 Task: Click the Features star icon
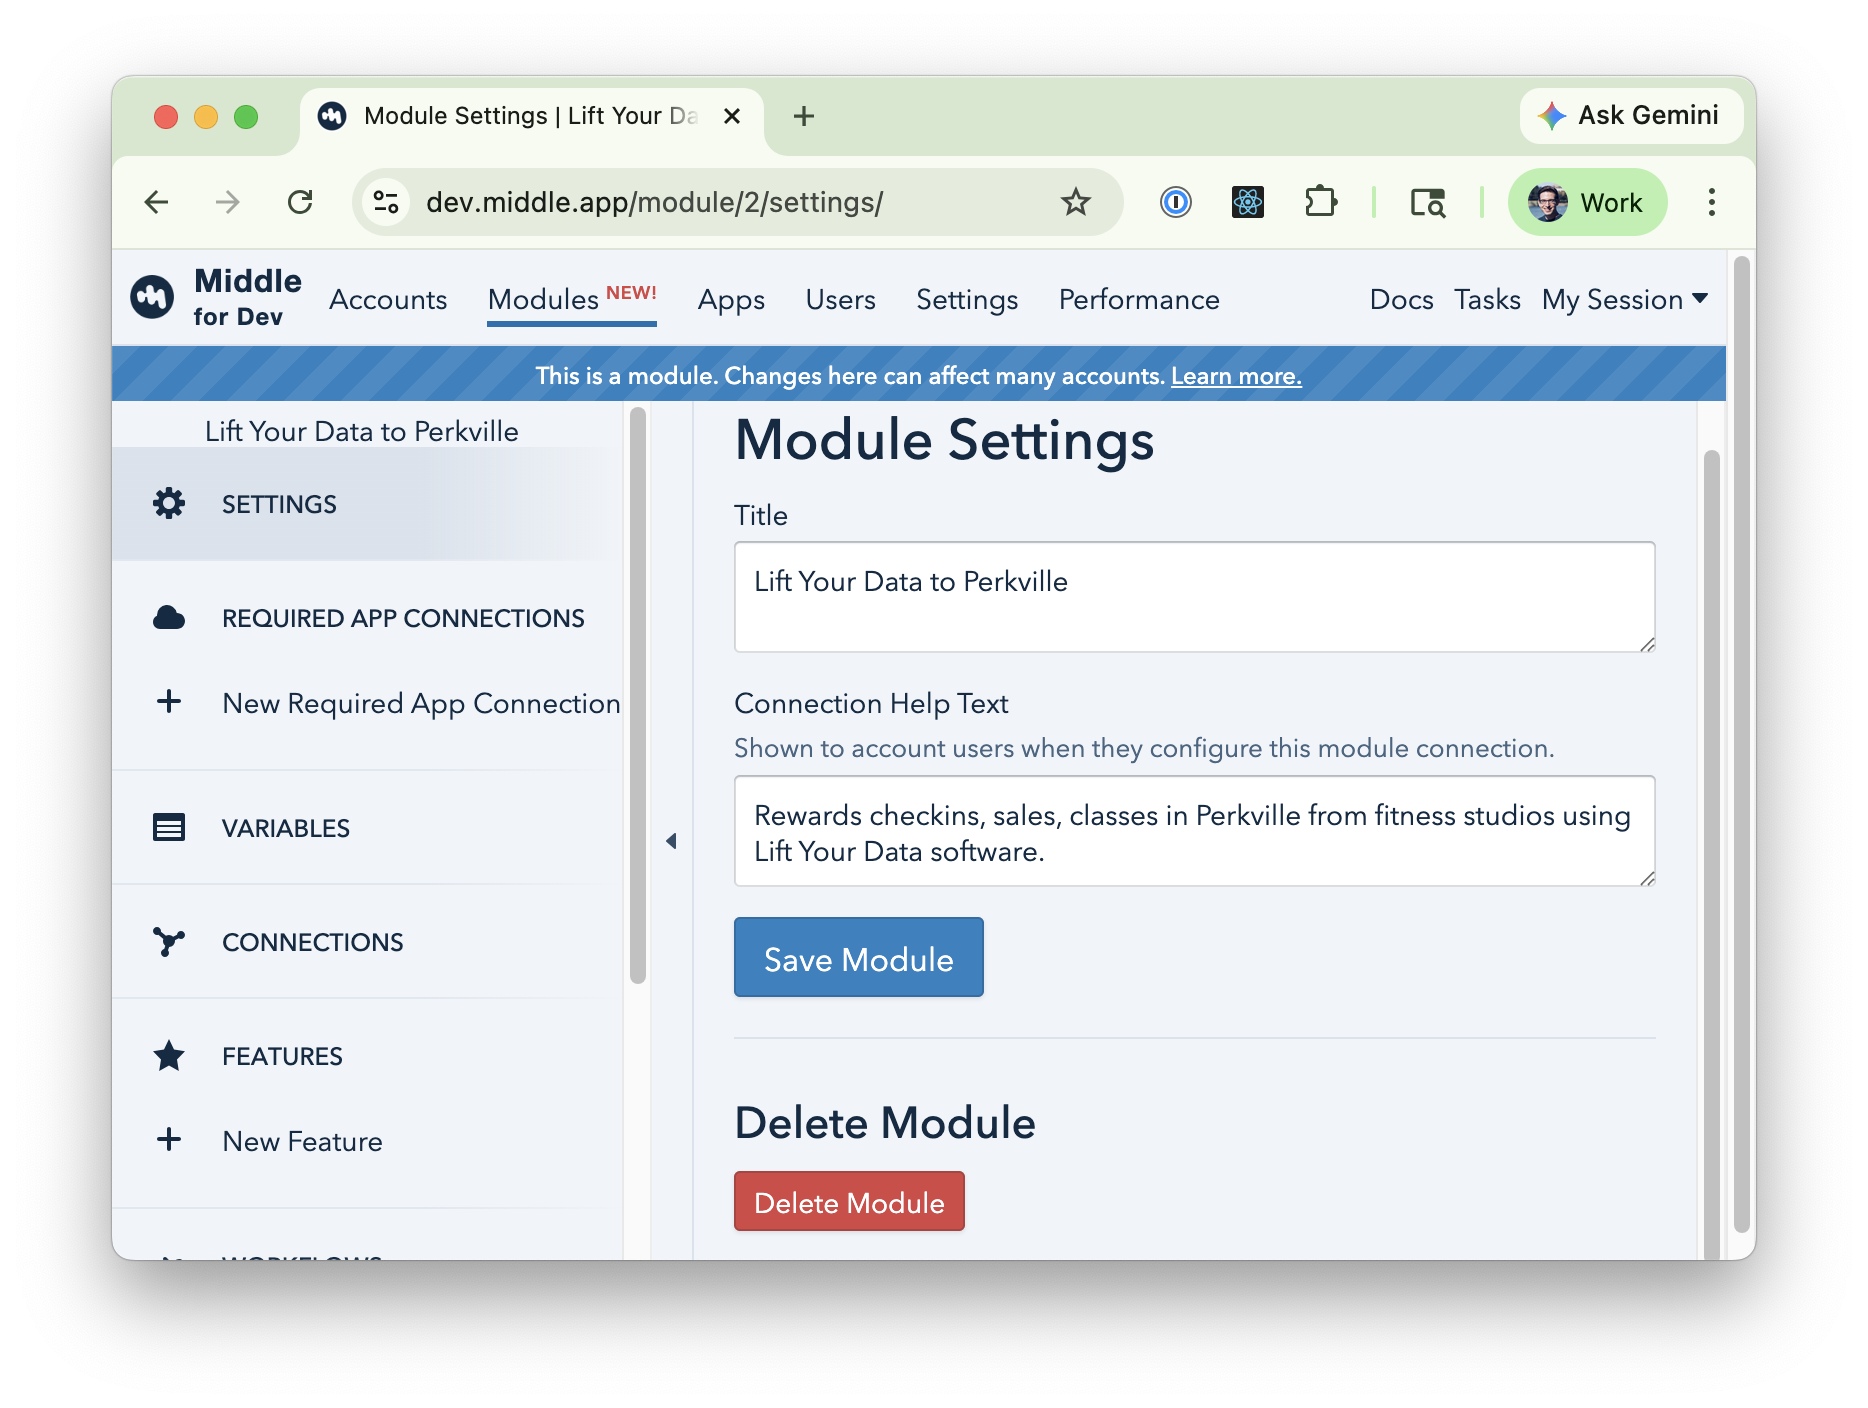(x=169, y=1056)
